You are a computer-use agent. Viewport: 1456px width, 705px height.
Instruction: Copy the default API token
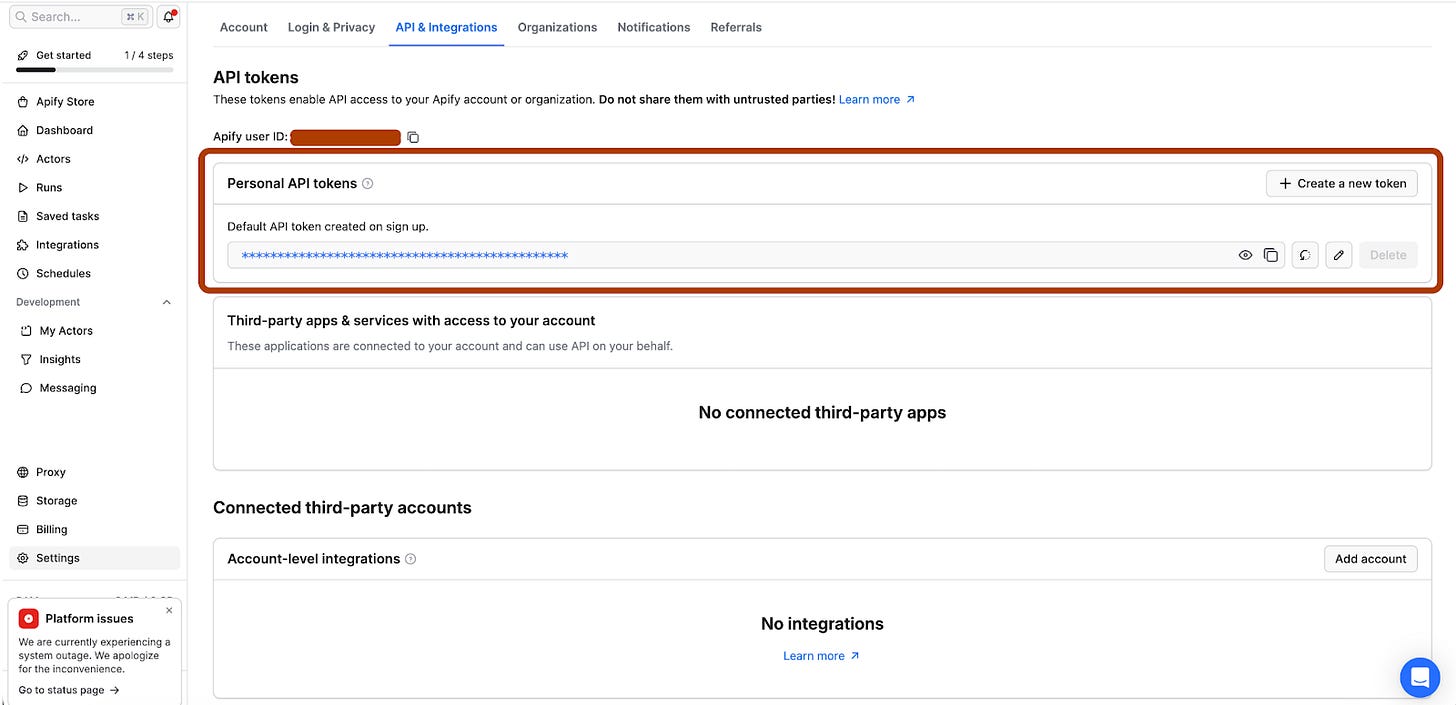1271,255
